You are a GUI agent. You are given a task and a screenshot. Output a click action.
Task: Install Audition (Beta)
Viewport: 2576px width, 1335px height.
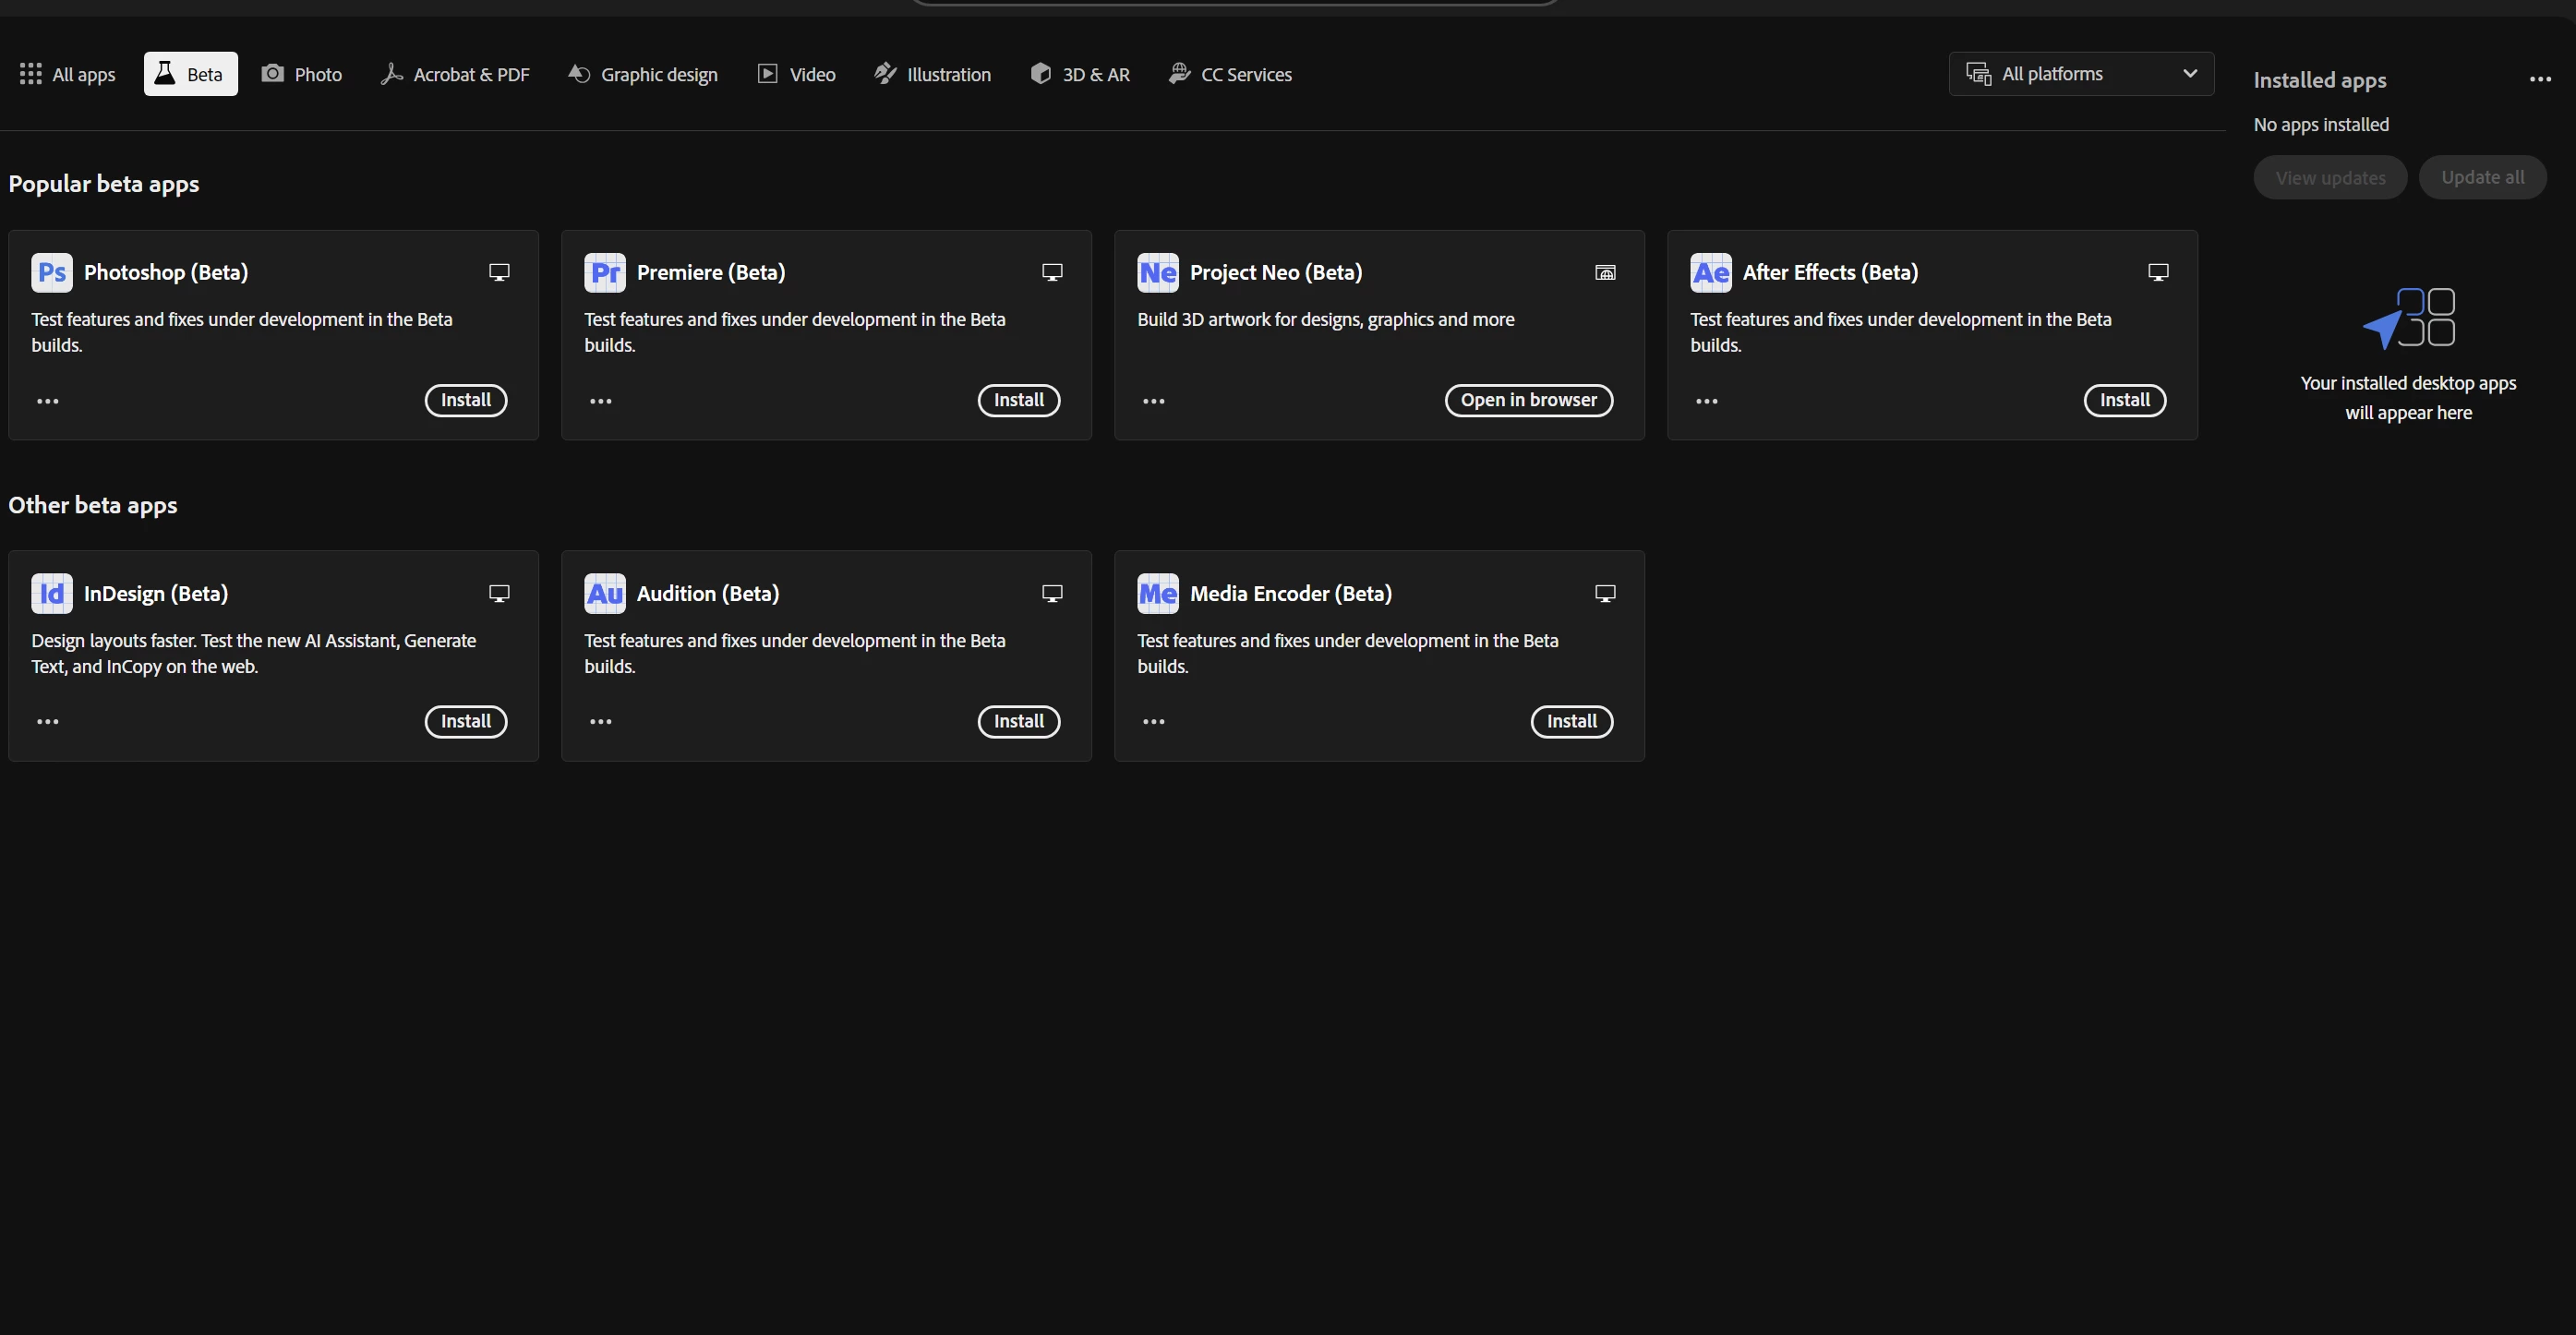(x=1019, y=721)
